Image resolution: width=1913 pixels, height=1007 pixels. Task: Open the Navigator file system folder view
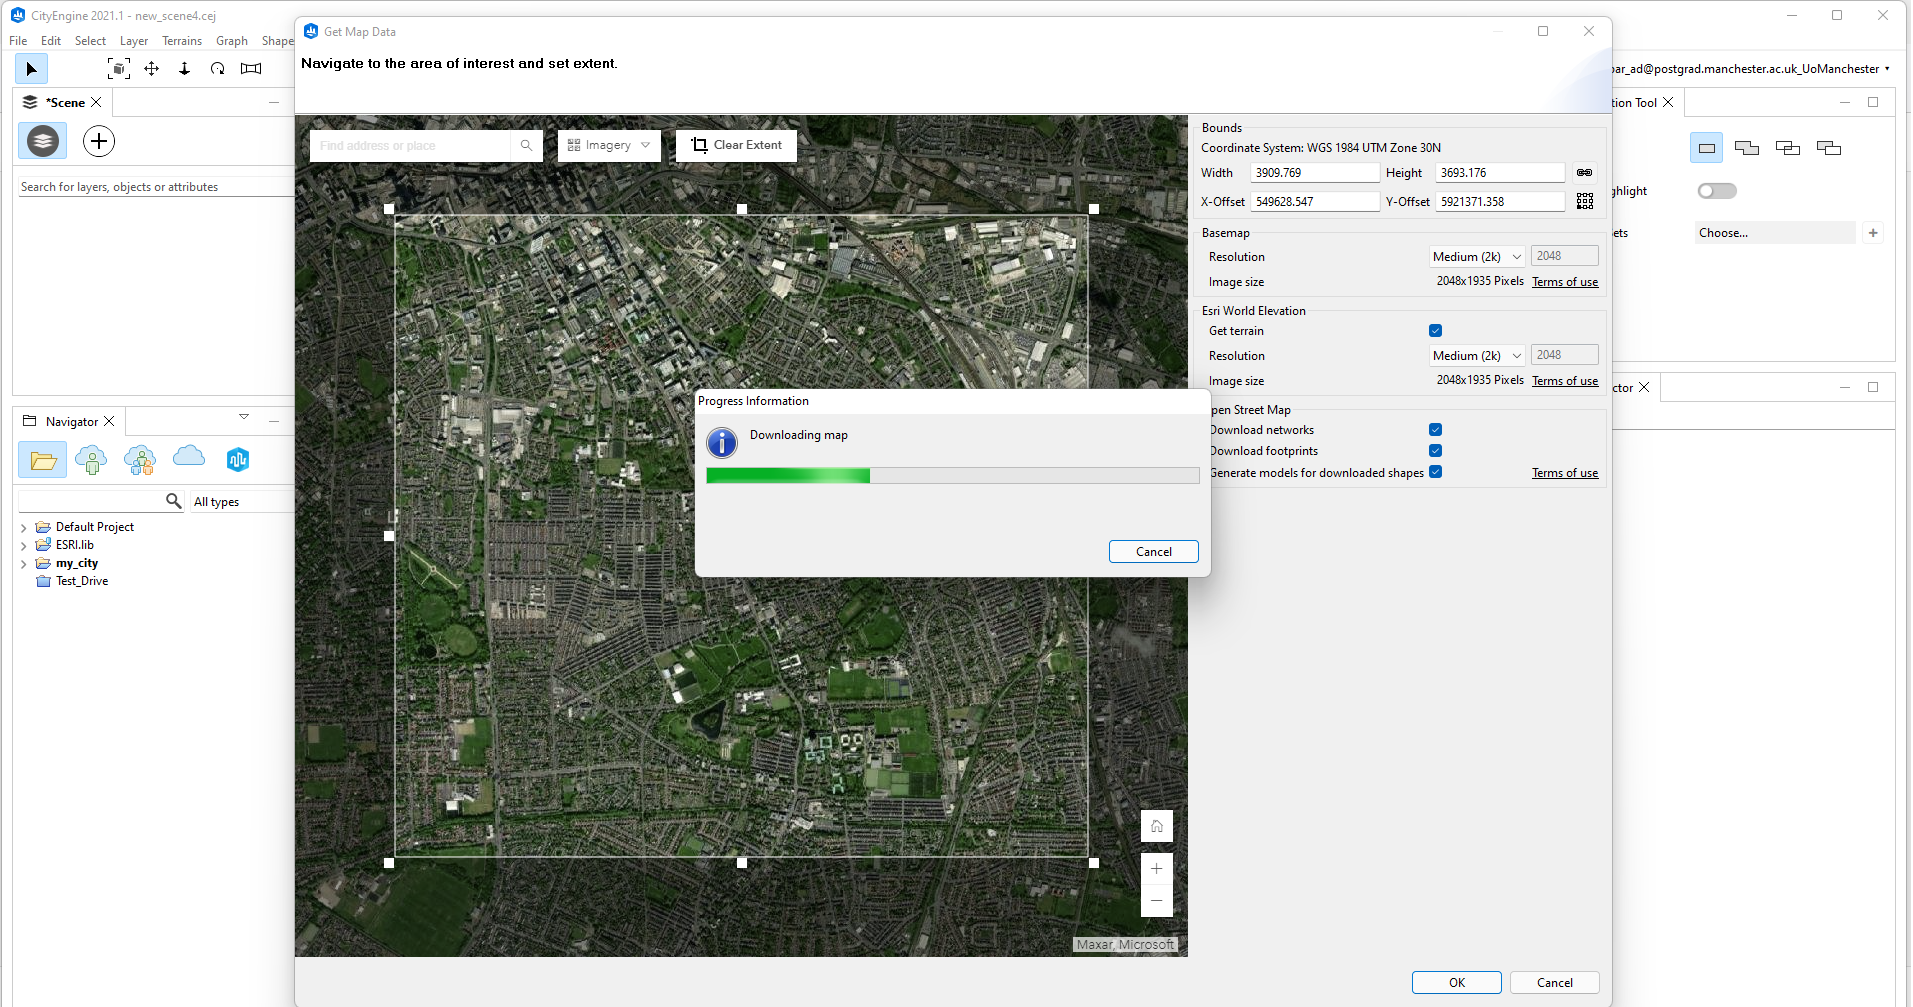pos(42,460)
